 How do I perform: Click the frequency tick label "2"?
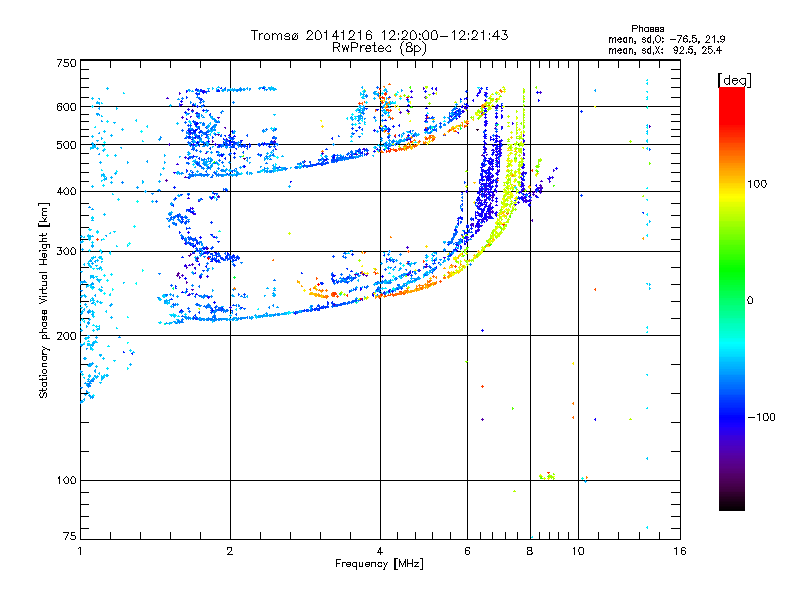[x=230, y=551]
